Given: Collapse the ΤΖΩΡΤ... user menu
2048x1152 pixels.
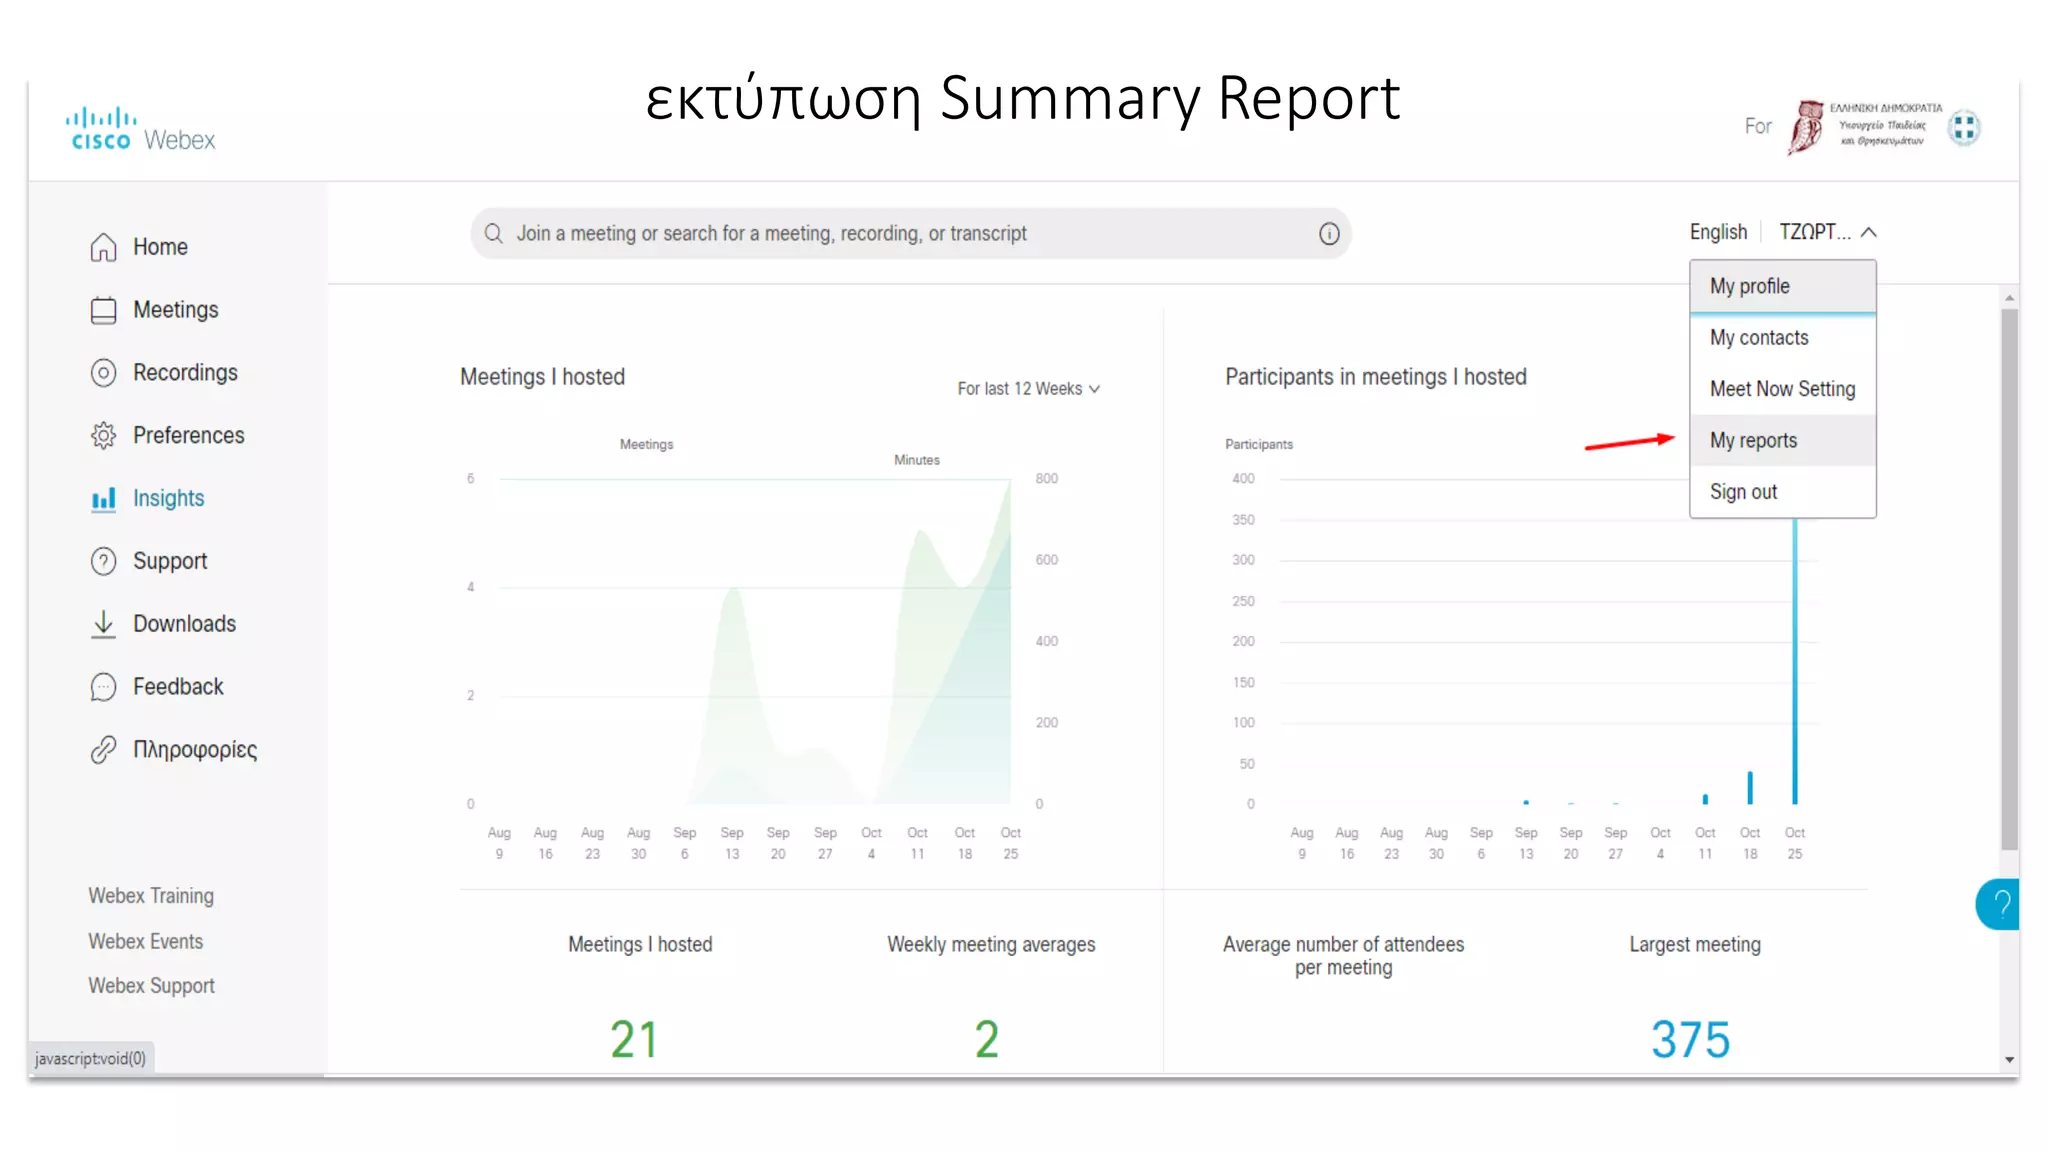Looking at the screenshot, I should coord(1827,232).
